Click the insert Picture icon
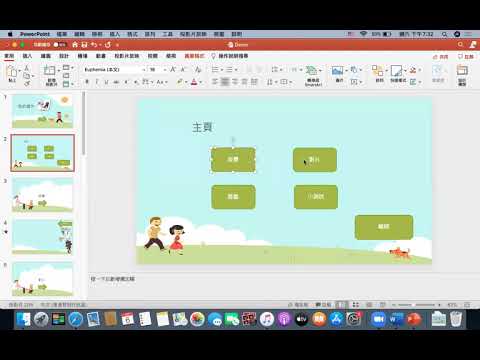Image resolution: width=480 pixels, height=360 pixels. pyautogui.click(x=337, y=71)
